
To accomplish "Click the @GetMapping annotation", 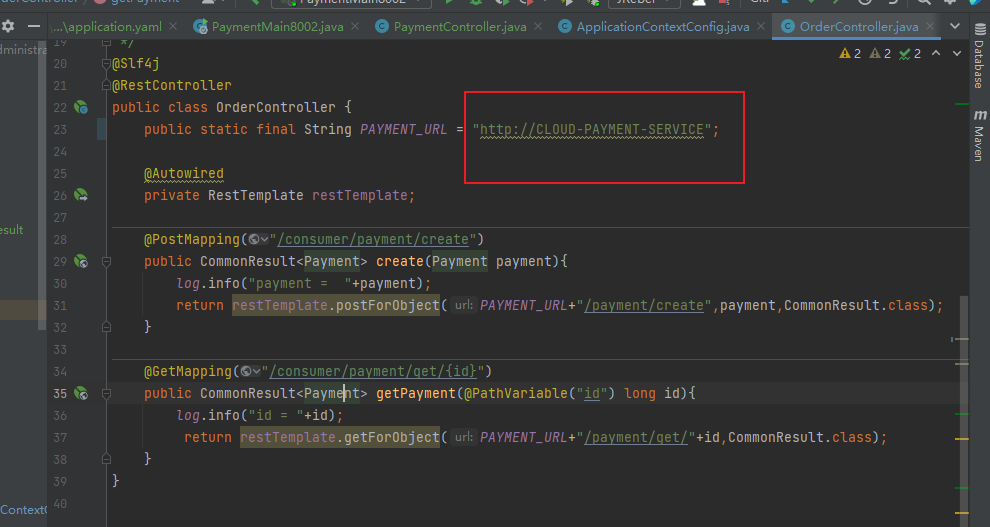I will point(188,371).
